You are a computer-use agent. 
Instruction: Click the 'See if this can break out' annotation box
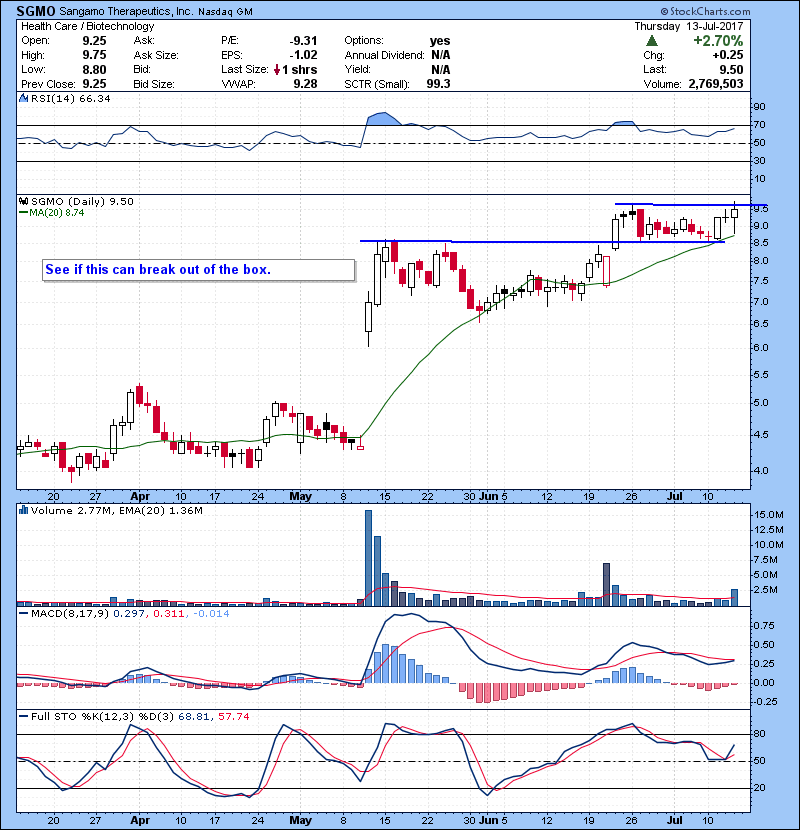(199, 269)
